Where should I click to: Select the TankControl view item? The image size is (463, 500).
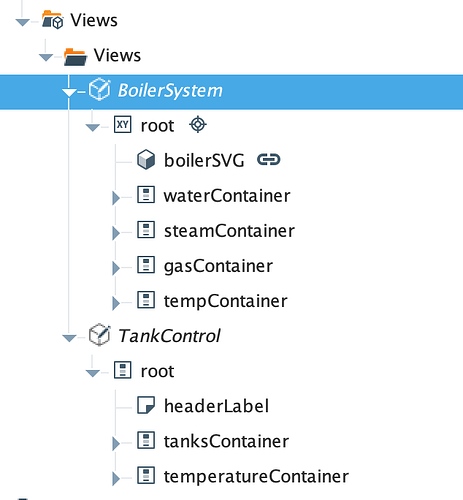click(169, 335)
